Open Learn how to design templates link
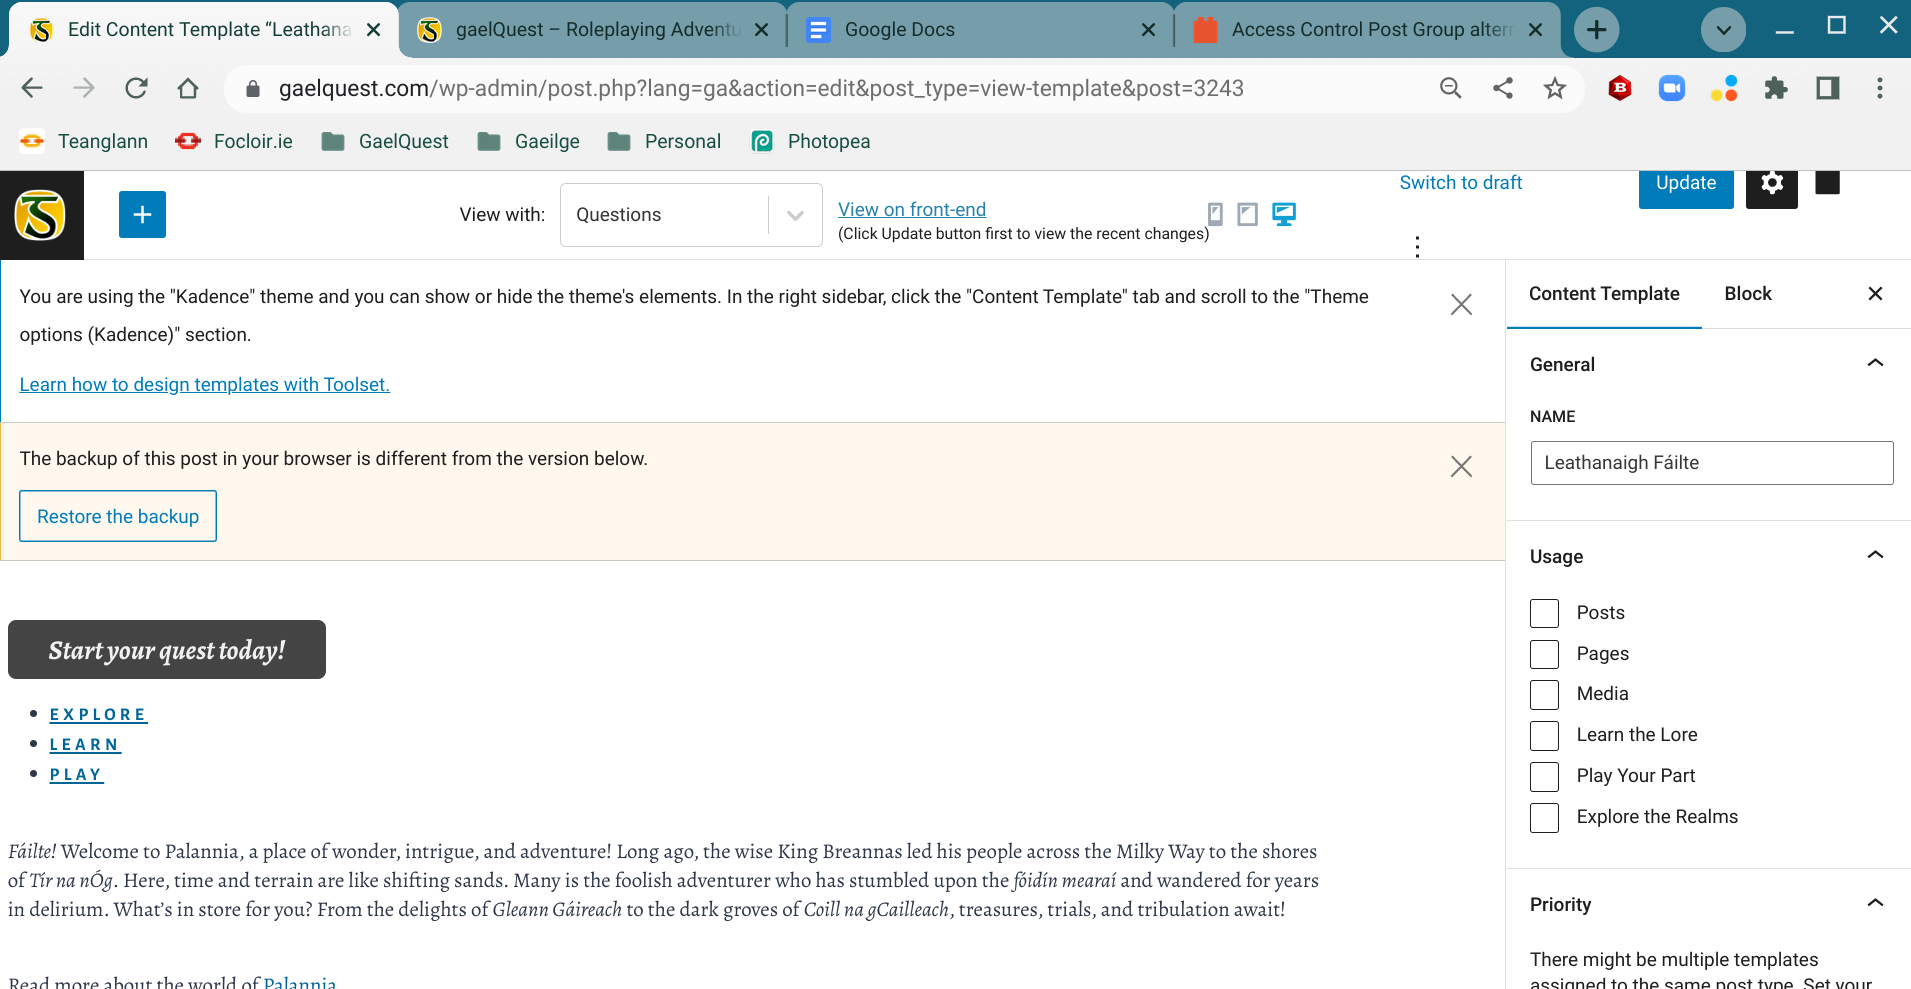The height and width of the screenshot is (989, 1911). click(205, 385)
